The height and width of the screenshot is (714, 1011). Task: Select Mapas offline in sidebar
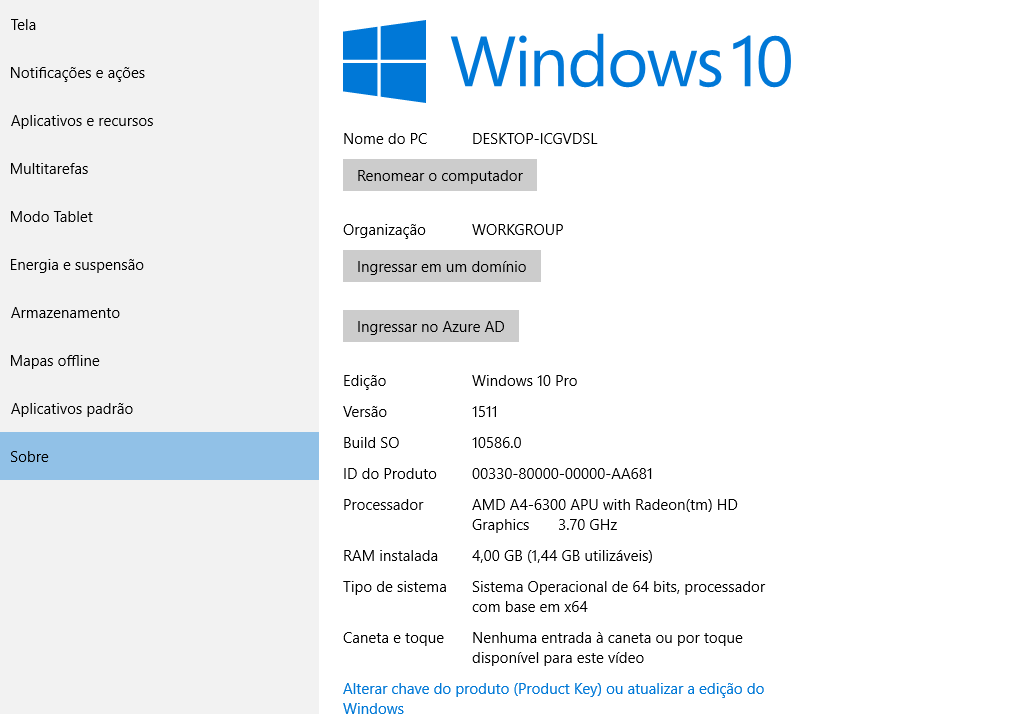point(159,361)
